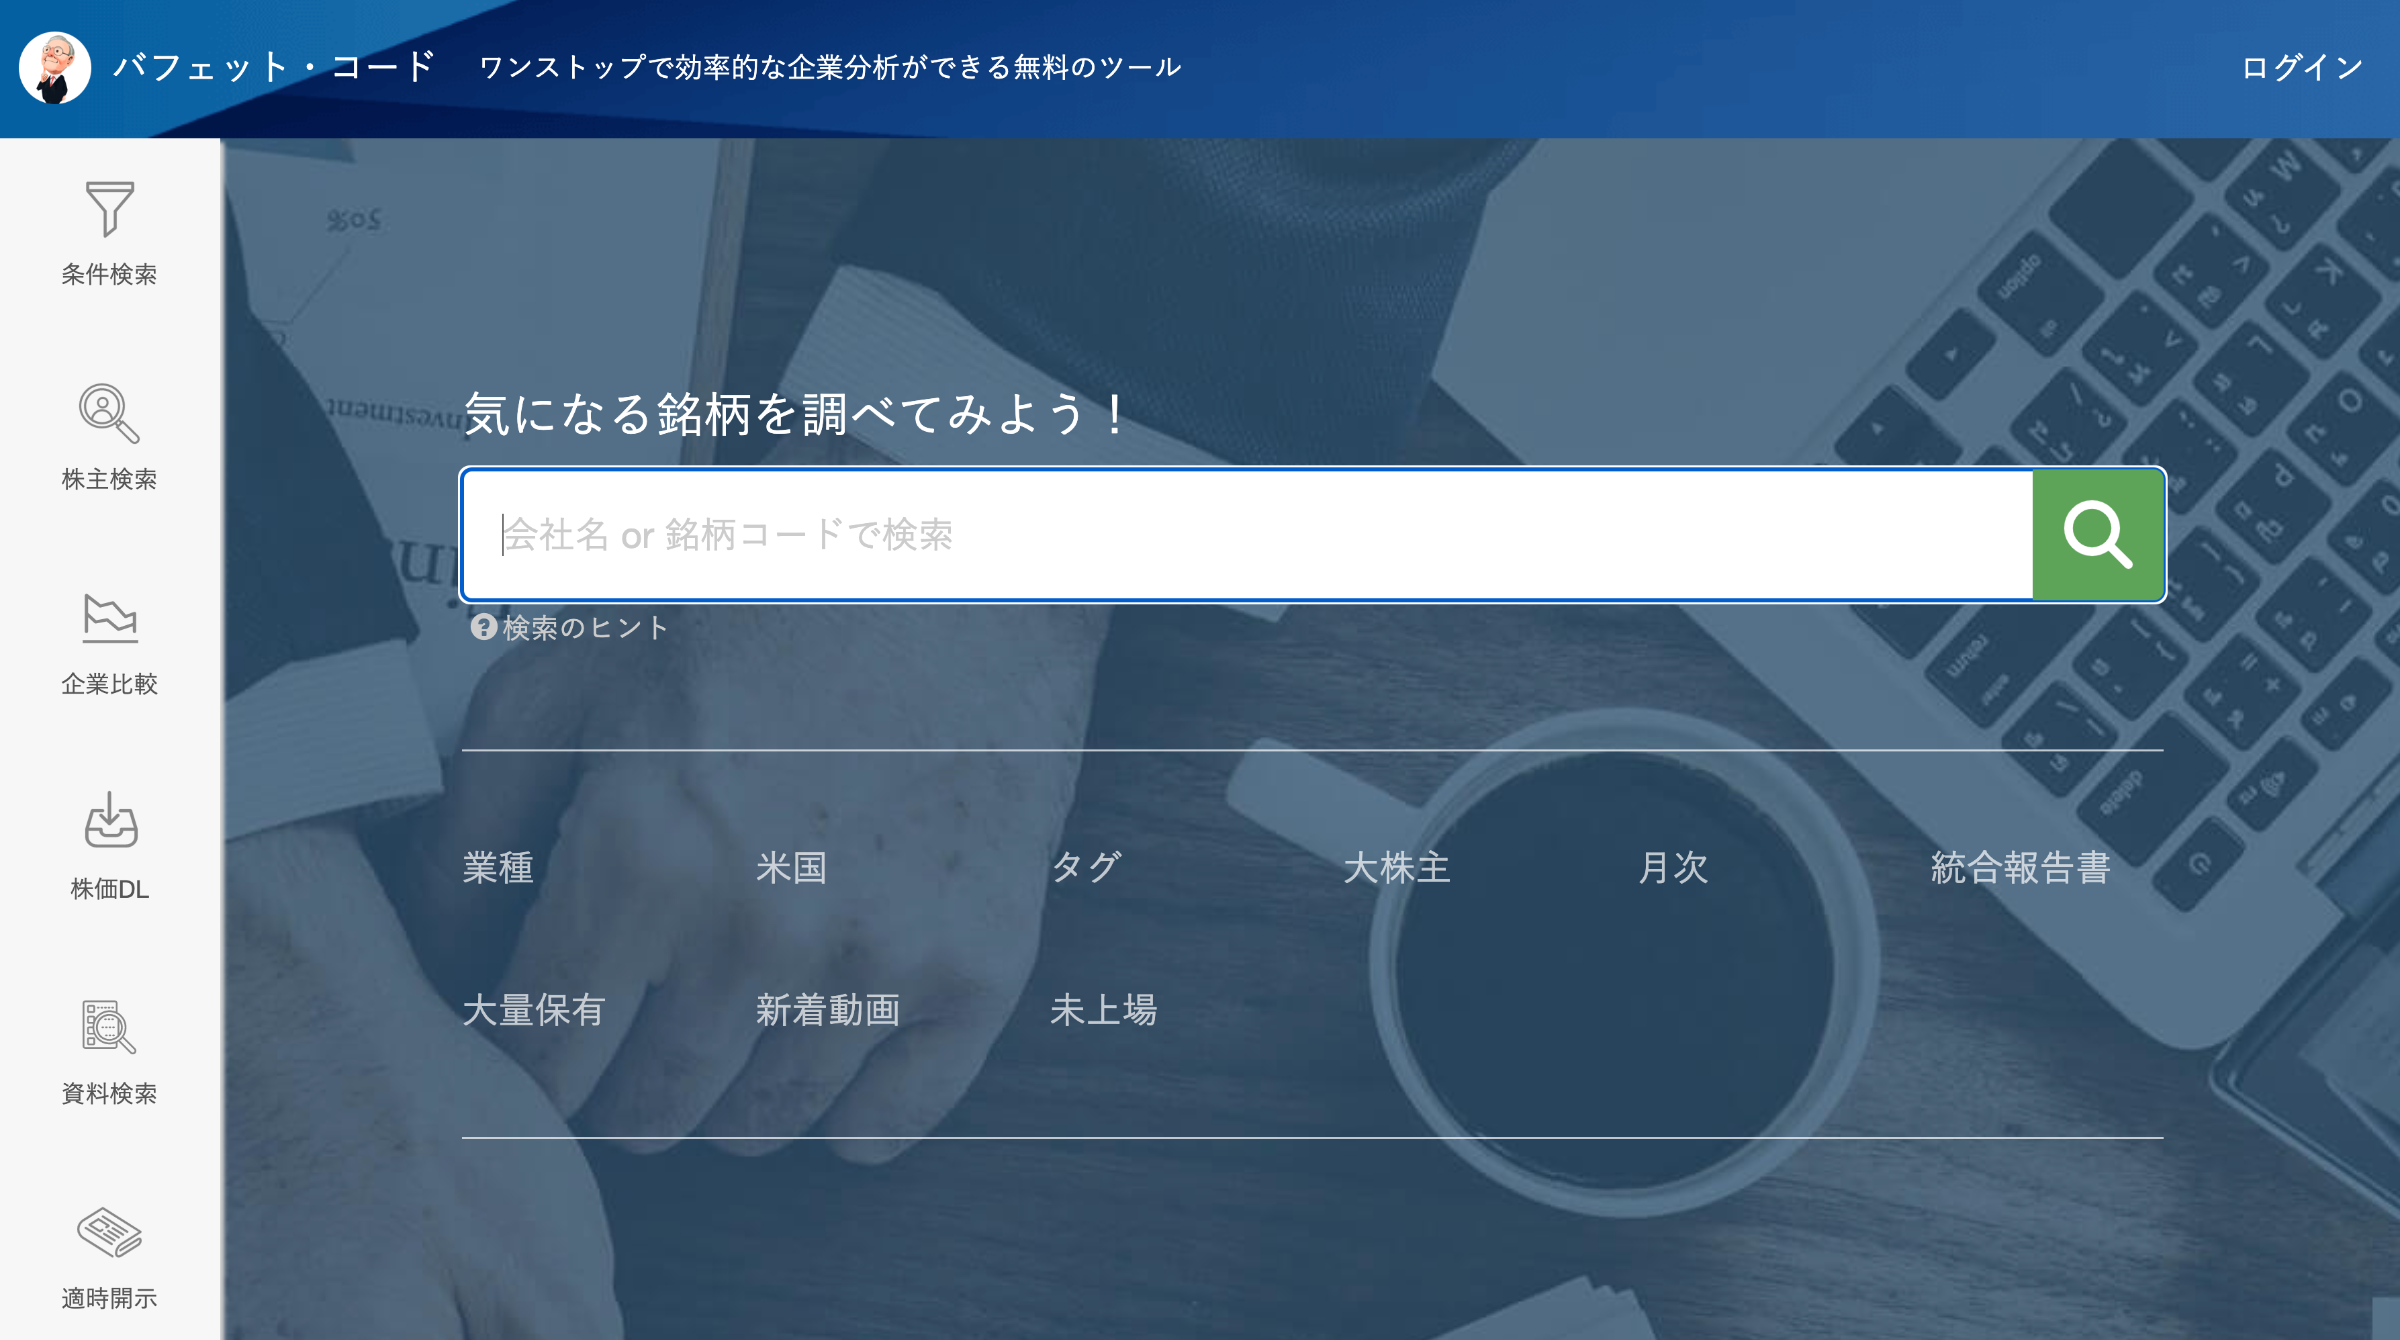This screenshot has height=1340, width=2400.
Task: Click the Buffett avatar logo
Action: (x=55, y=68)
